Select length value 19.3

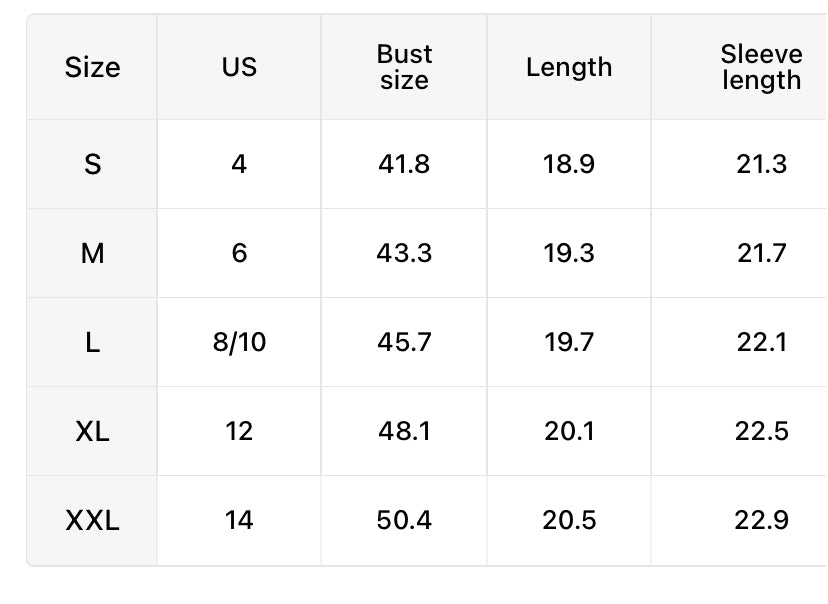point(569,253)
